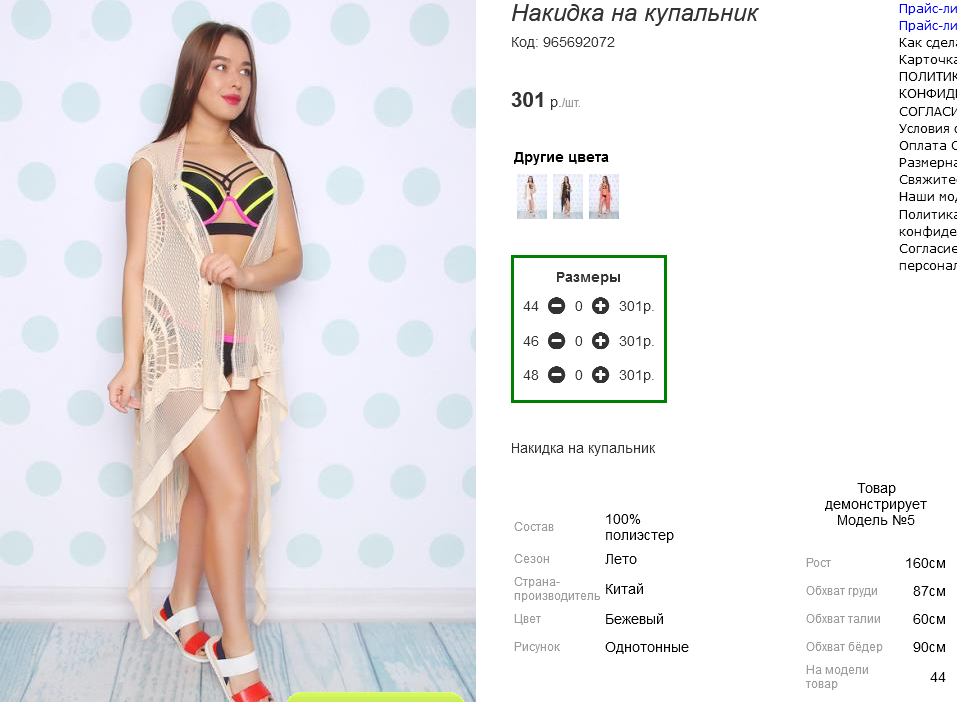This screenshot has width=957, height=702.
Task: Decrease quantity for size 44
Action: [557, 306]
